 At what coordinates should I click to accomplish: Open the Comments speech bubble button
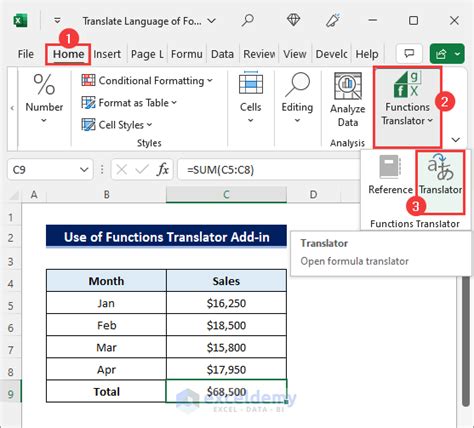click(x=409, y=54)
